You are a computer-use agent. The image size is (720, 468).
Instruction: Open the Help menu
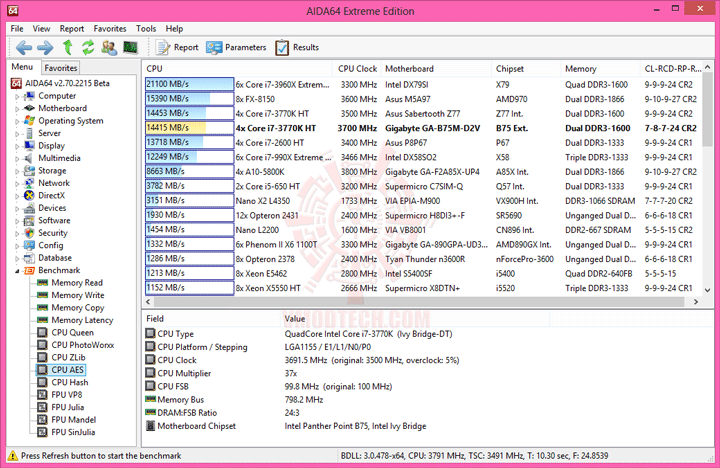point(174,28)
